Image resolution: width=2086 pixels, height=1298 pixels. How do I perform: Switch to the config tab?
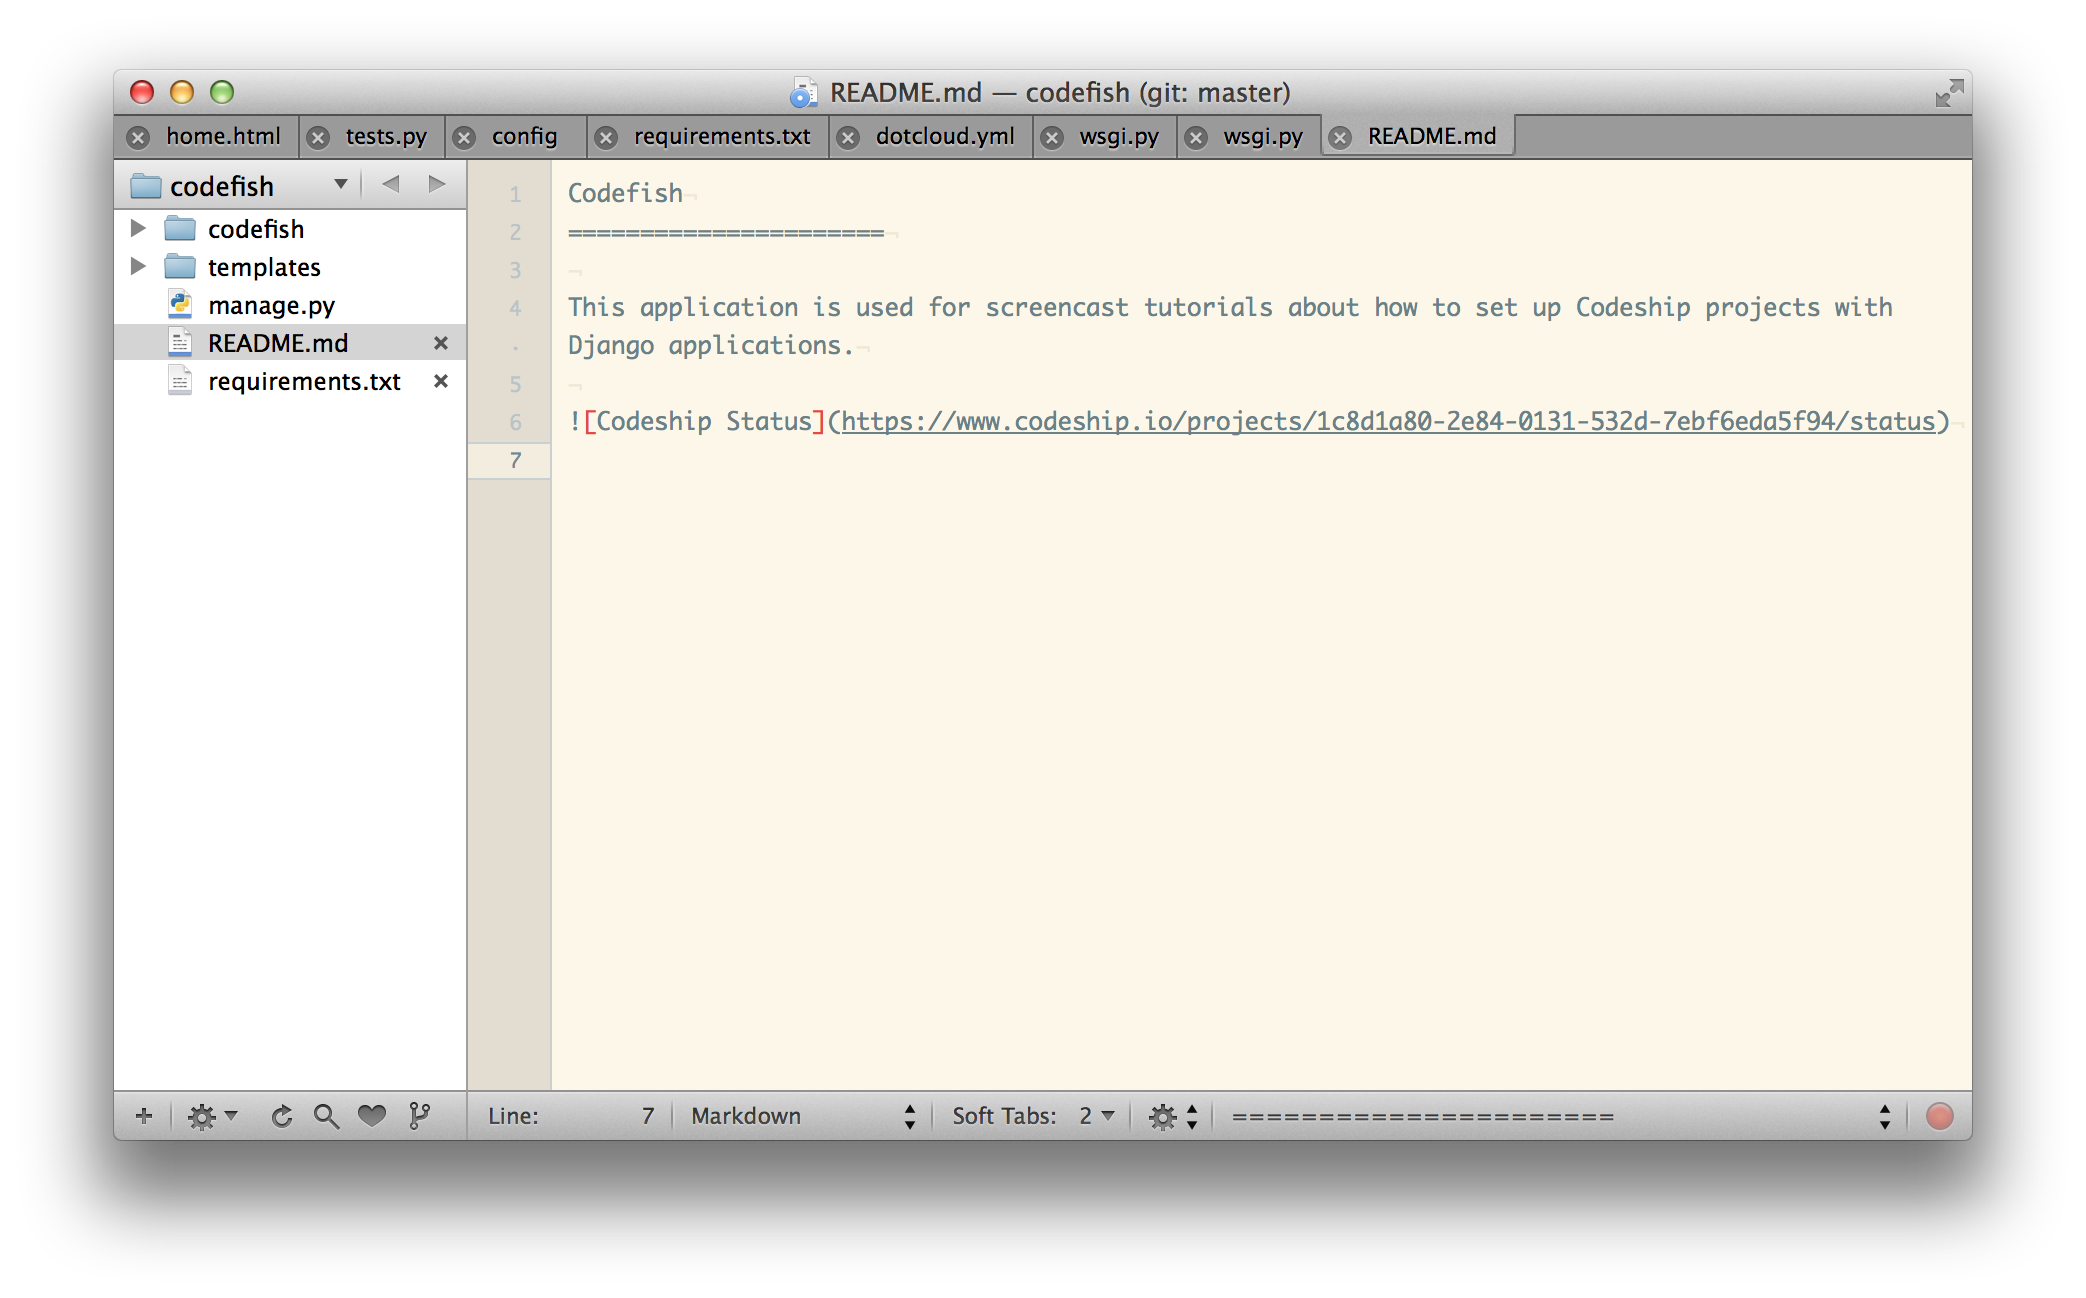tap(524, 136)
